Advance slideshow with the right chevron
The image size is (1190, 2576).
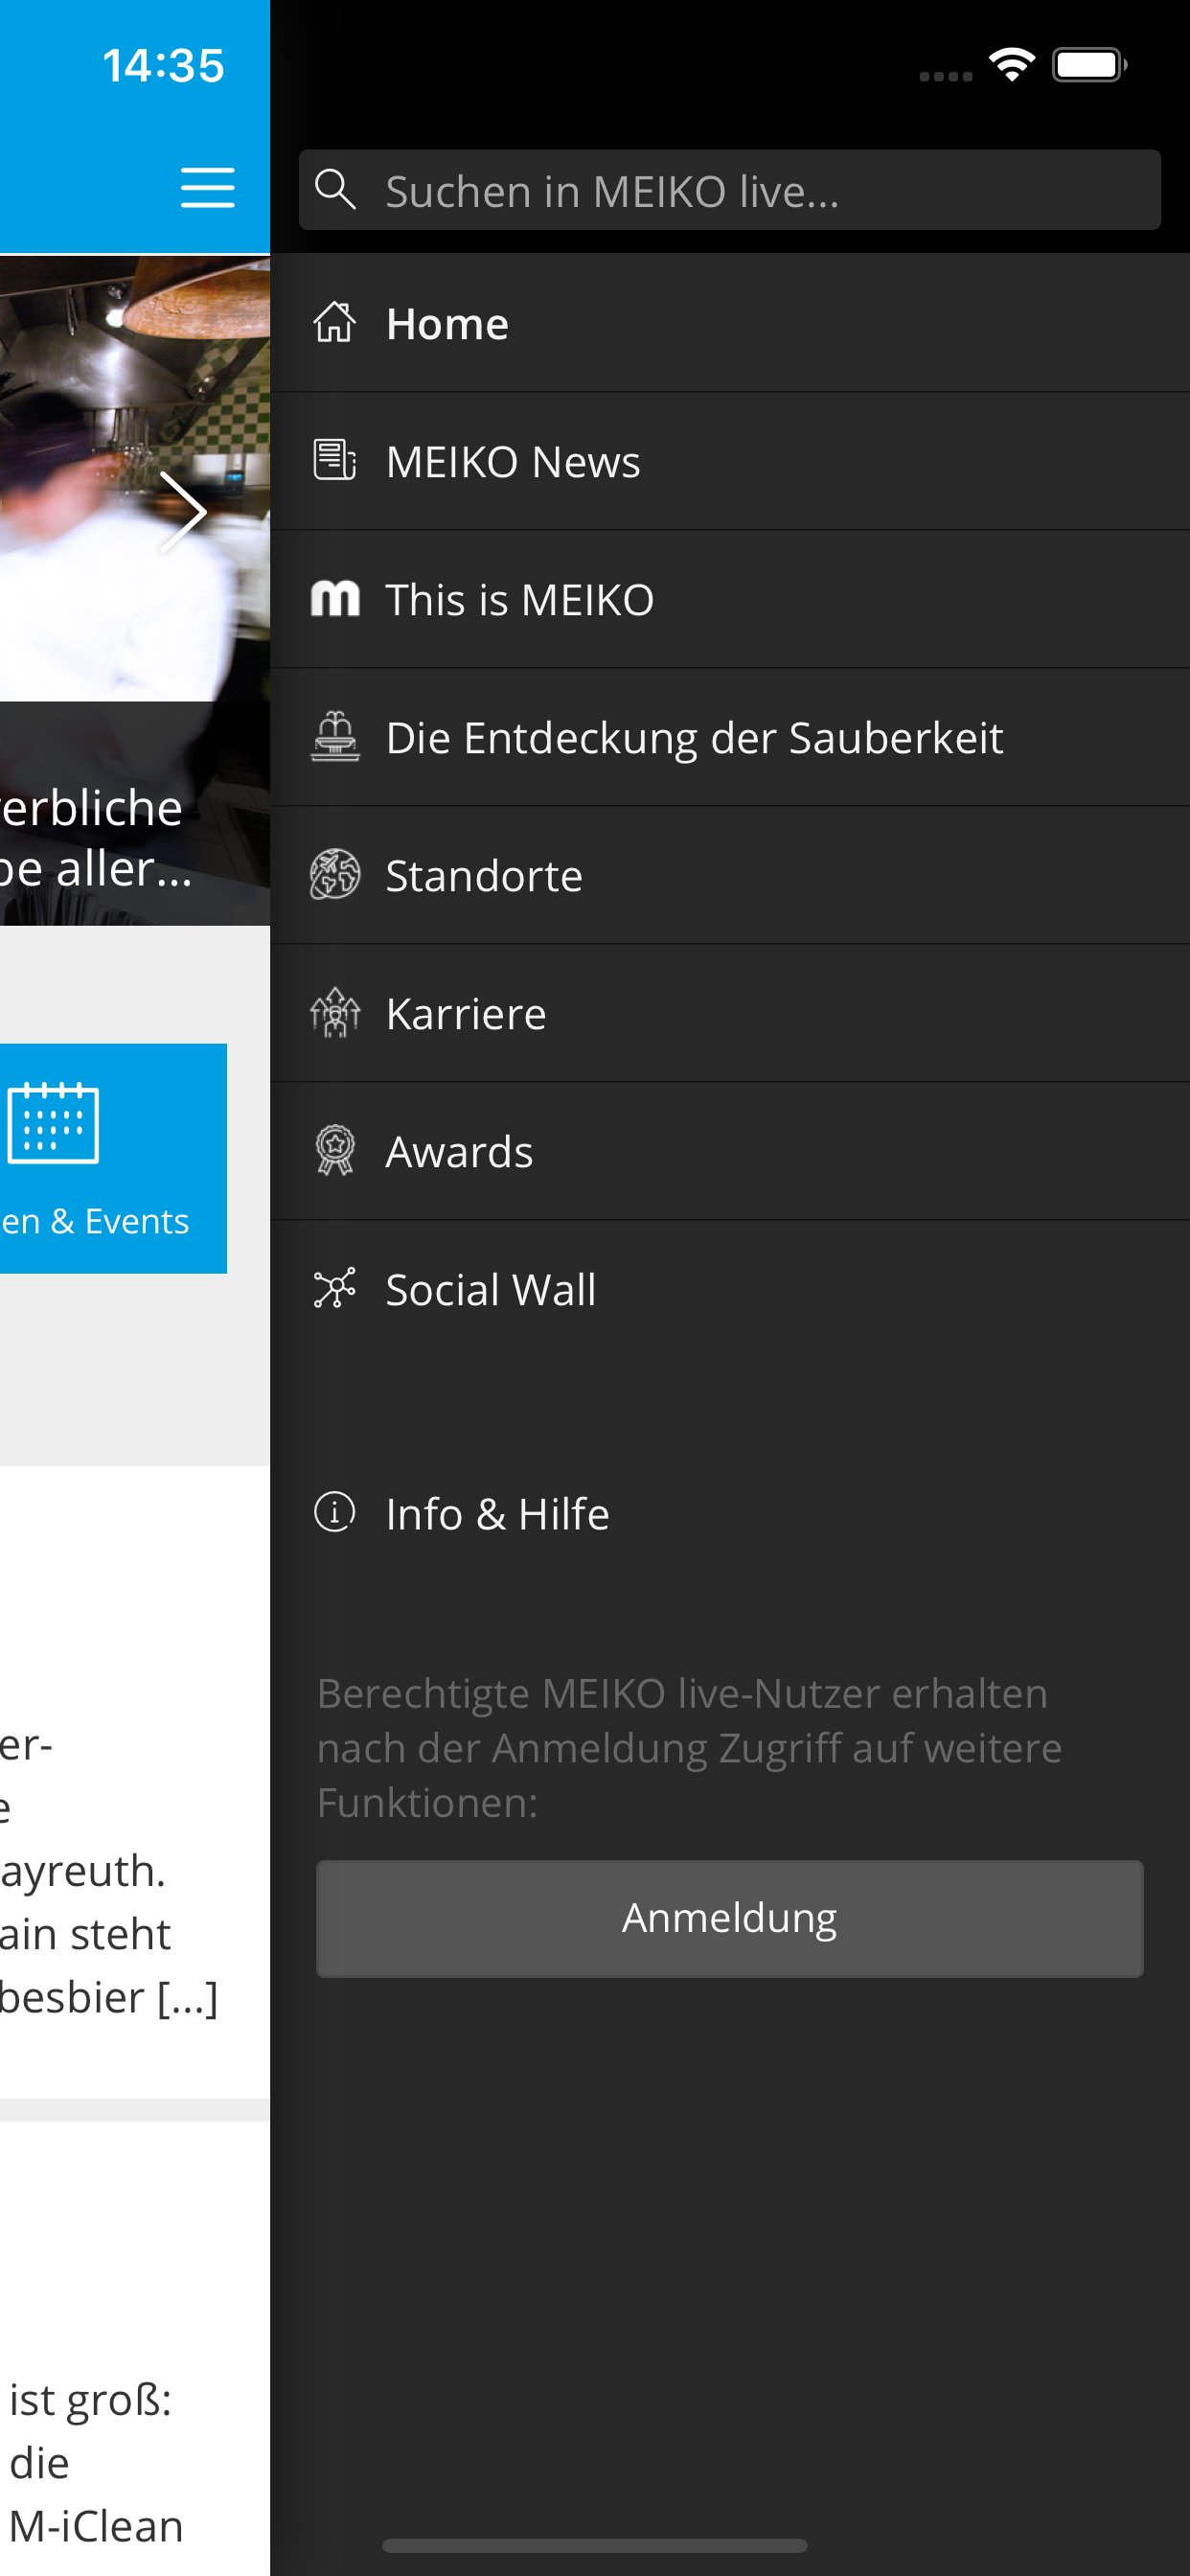[183, 512]
